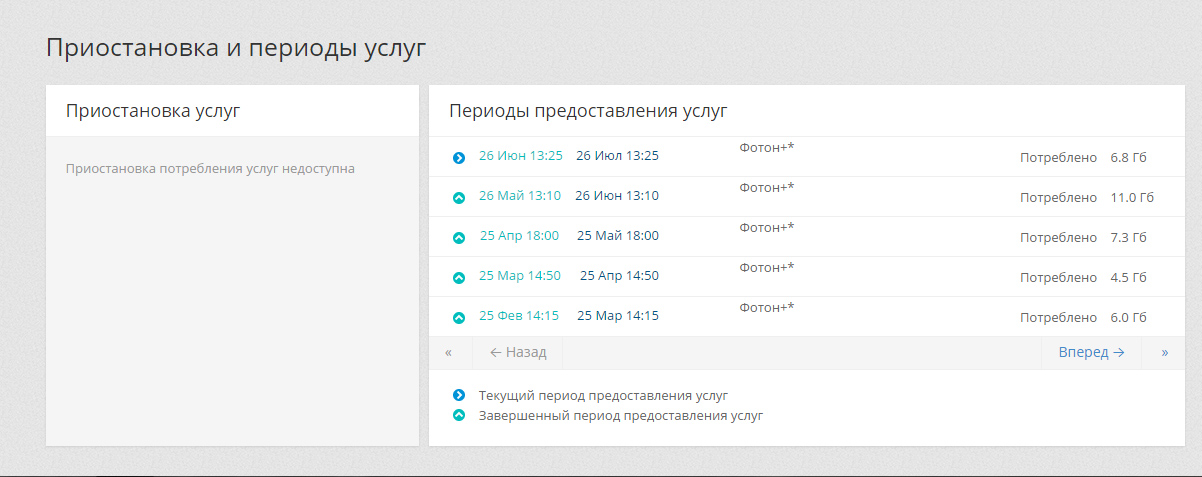Screen dimensions: 1202x477
Task: Click the chevron icon beside 25 Фев 14:15
Action: [x=459, y=318]
